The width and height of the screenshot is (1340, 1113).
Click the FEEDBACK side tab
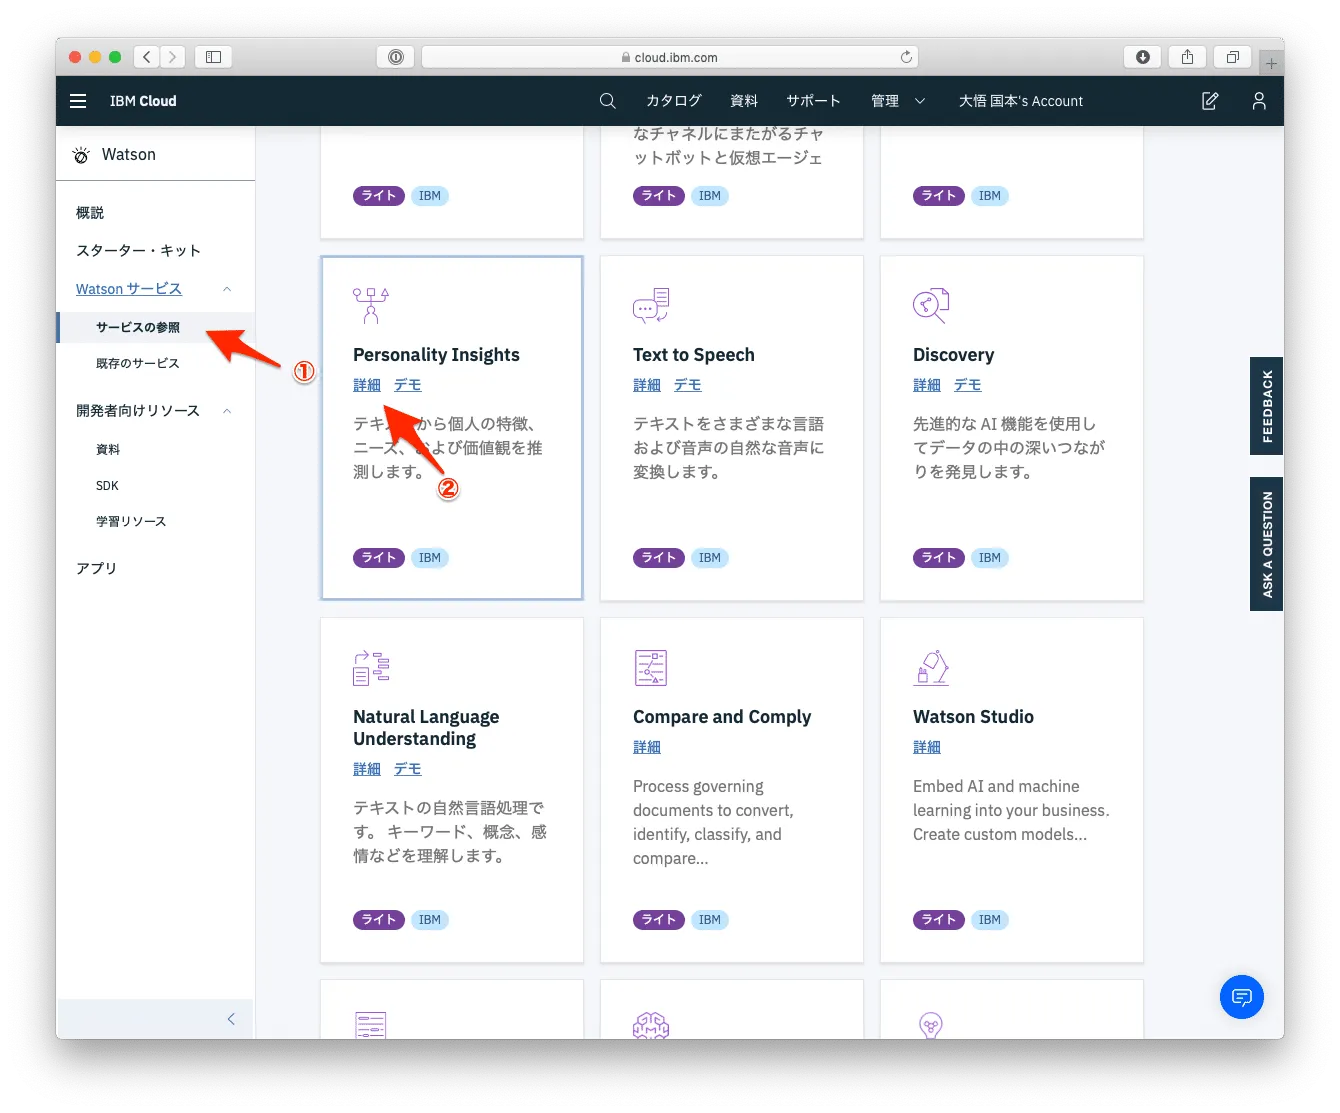[x=1267, y=406]
